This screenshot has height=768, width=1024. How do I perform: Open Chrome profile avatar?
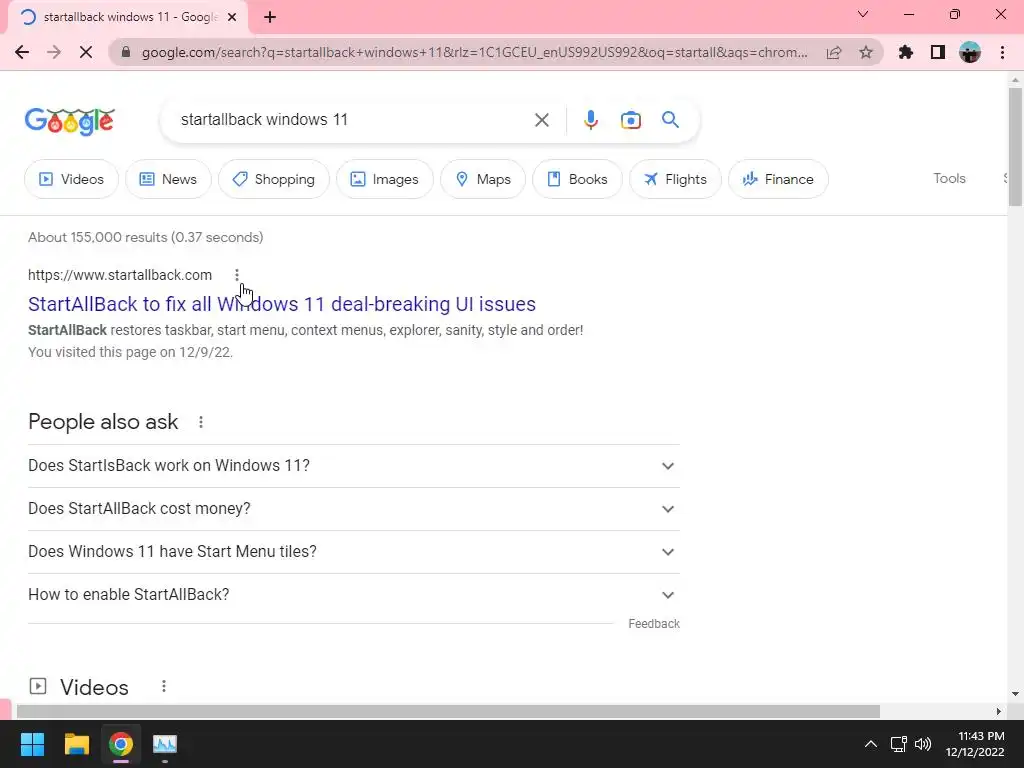click(x=970, y=52)
